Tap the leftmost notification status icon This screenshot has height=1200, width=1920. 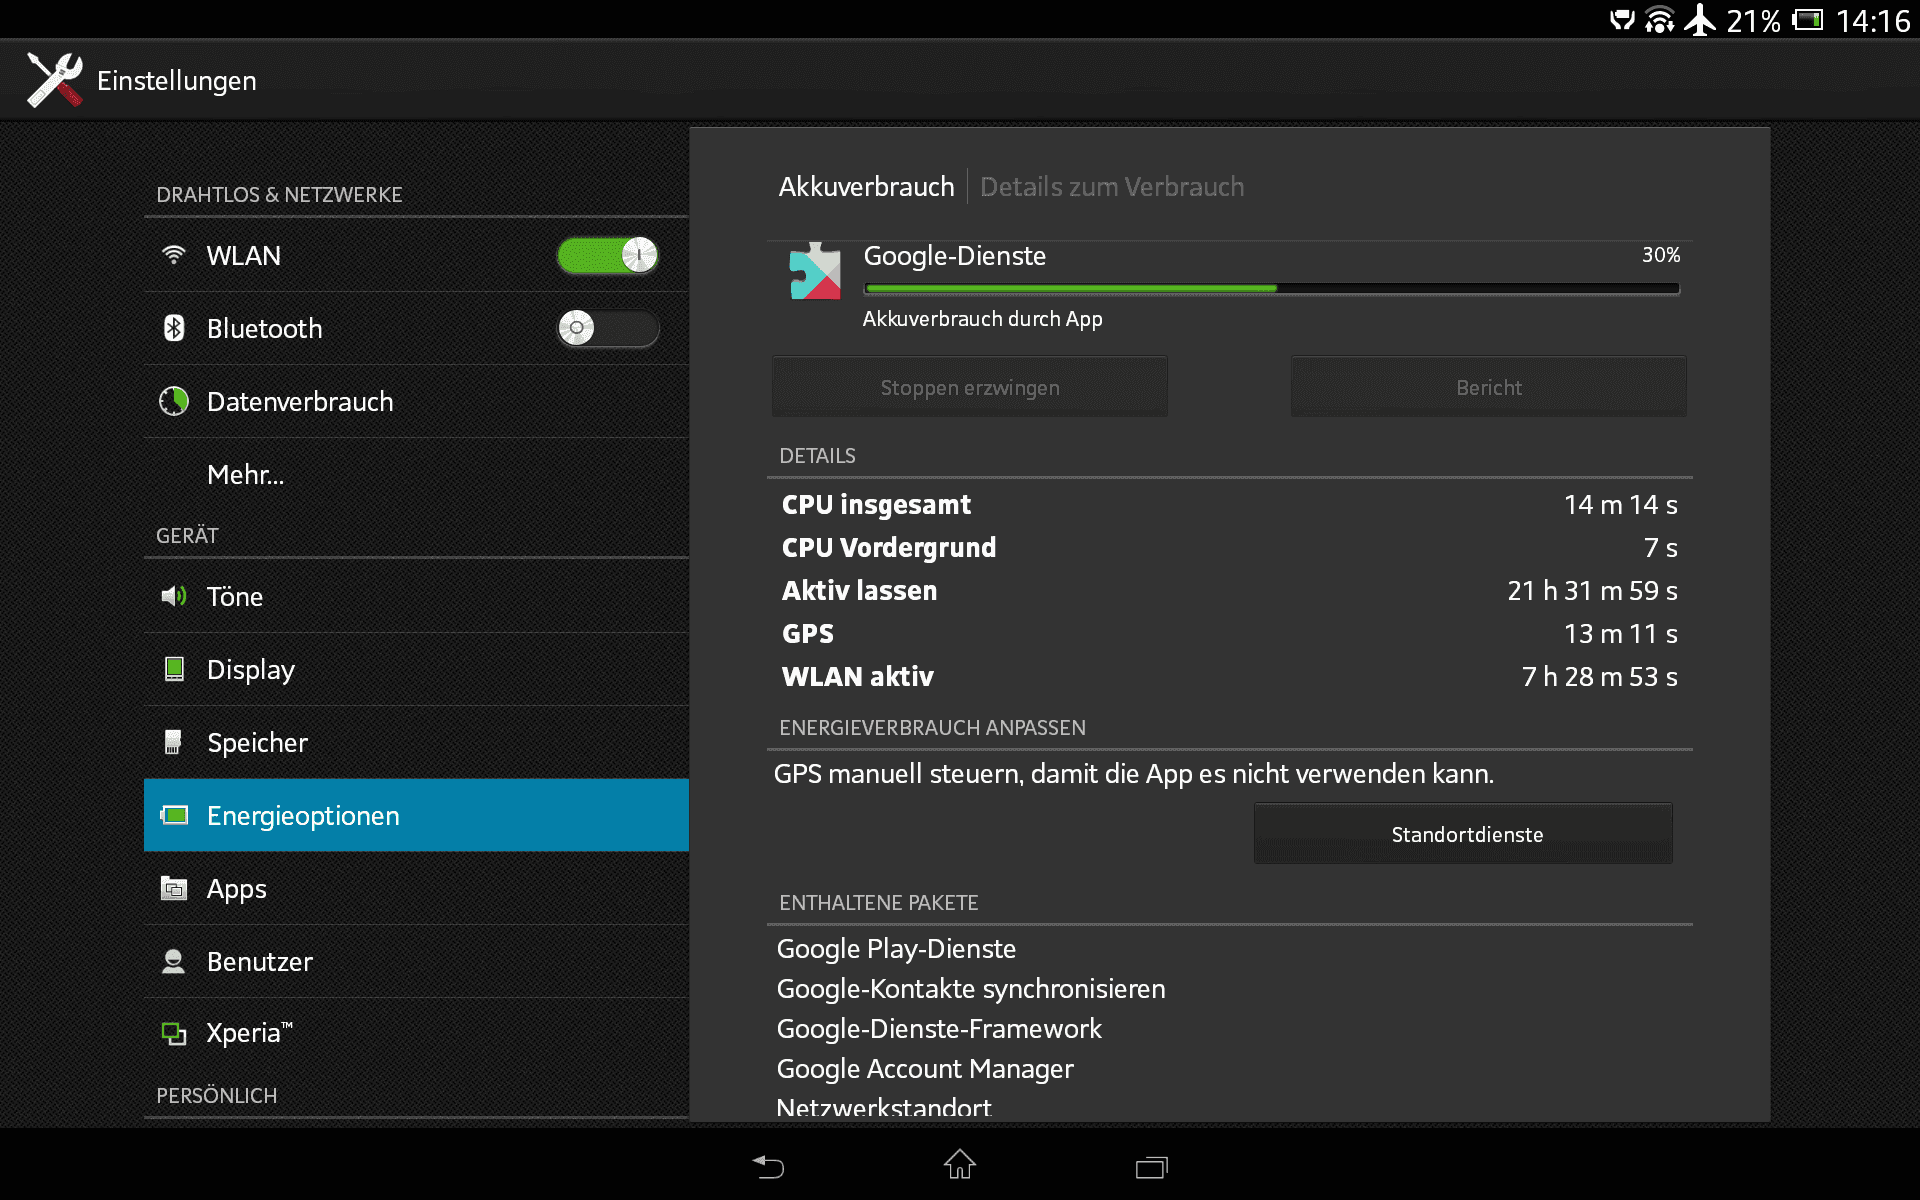pos(1622,20)
